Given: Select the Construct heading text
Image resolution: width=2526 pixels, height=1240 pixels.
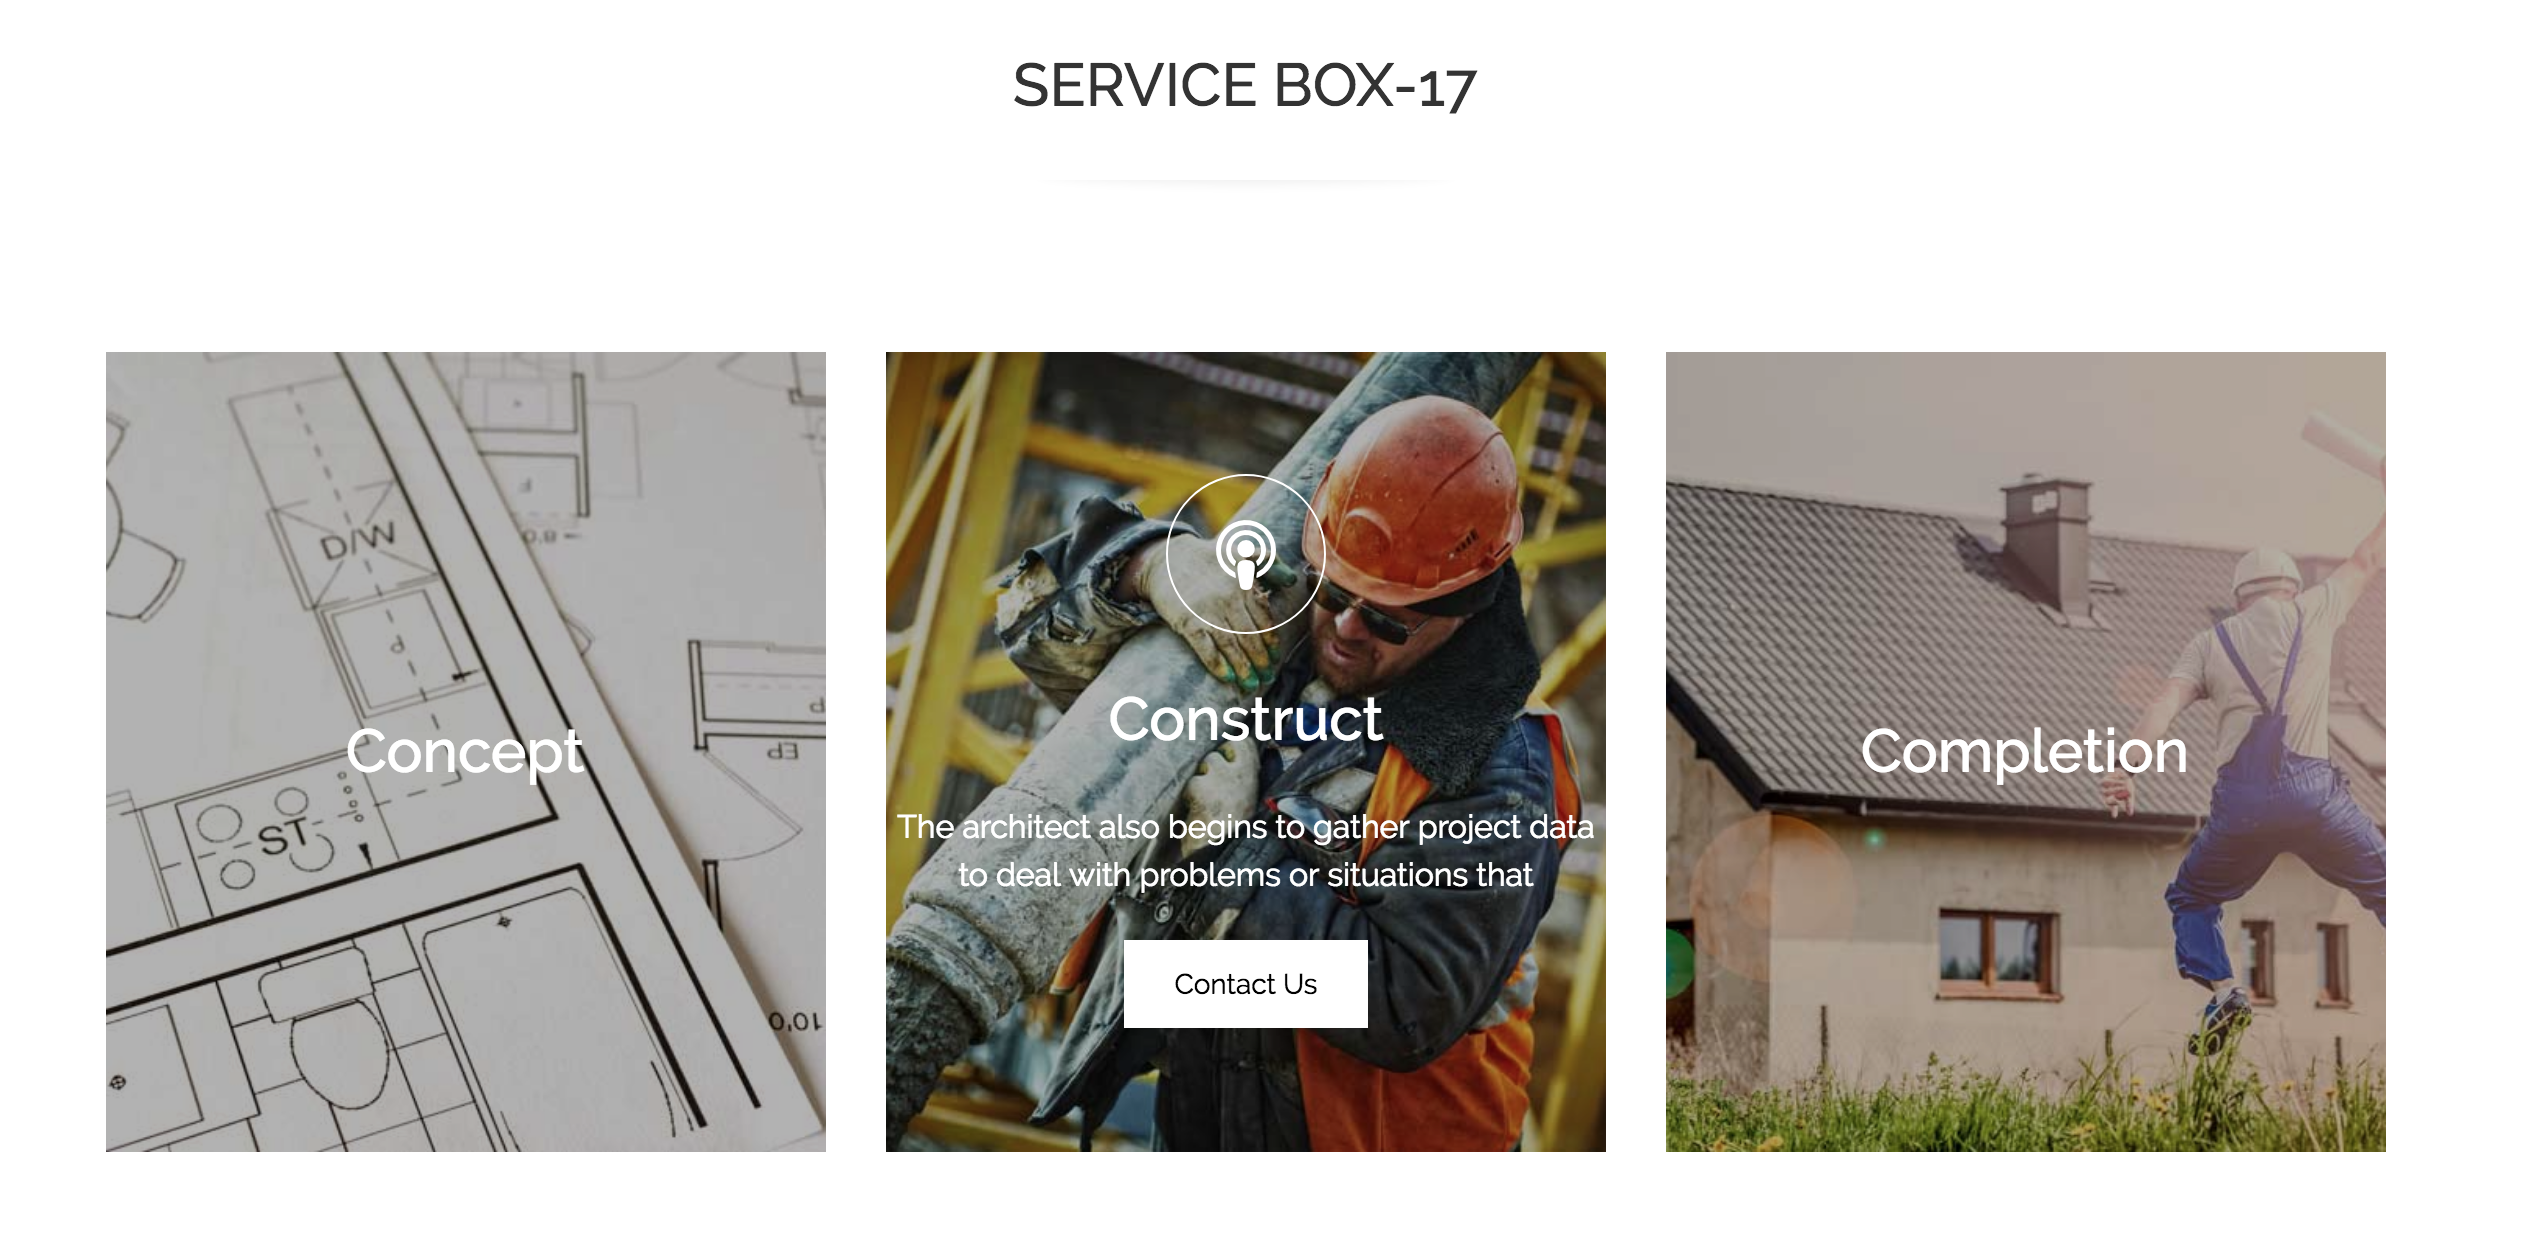Looking at the screenshot, I should tap(1245, 719).
